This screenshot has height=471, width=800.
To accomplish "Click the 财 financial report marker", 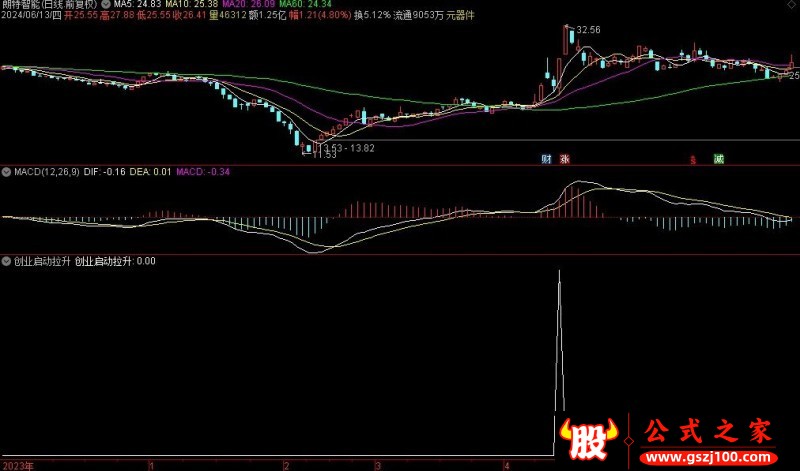I will [547, 159].
